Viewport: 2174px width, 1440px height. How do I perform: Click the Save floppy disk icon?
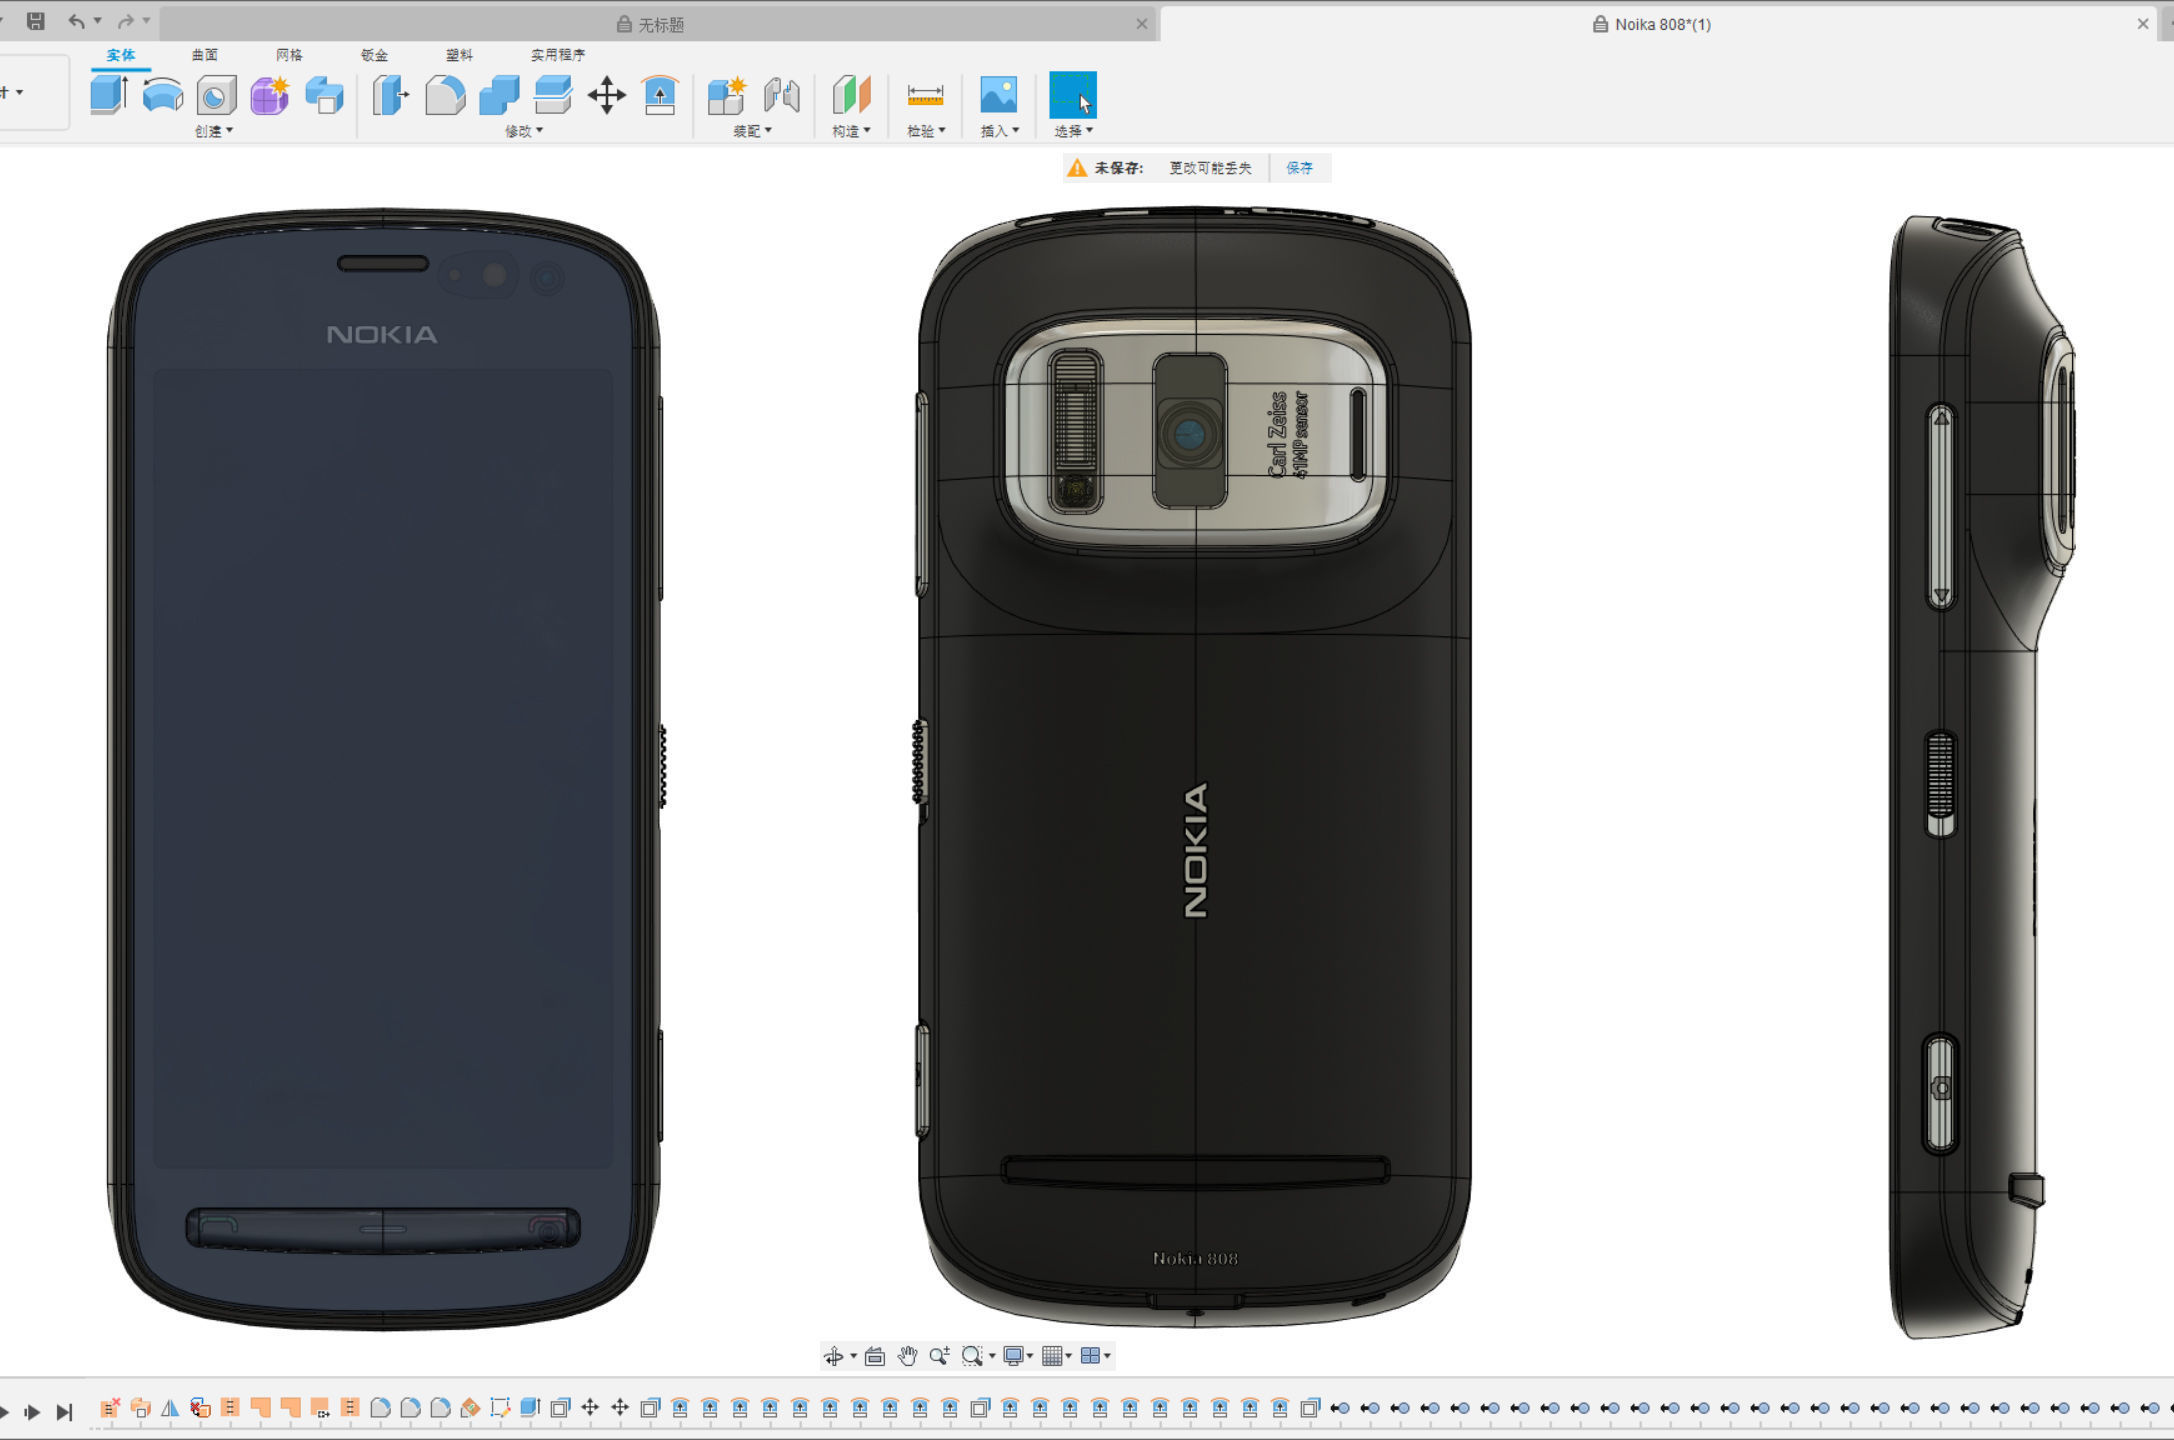tap(36, 21)
